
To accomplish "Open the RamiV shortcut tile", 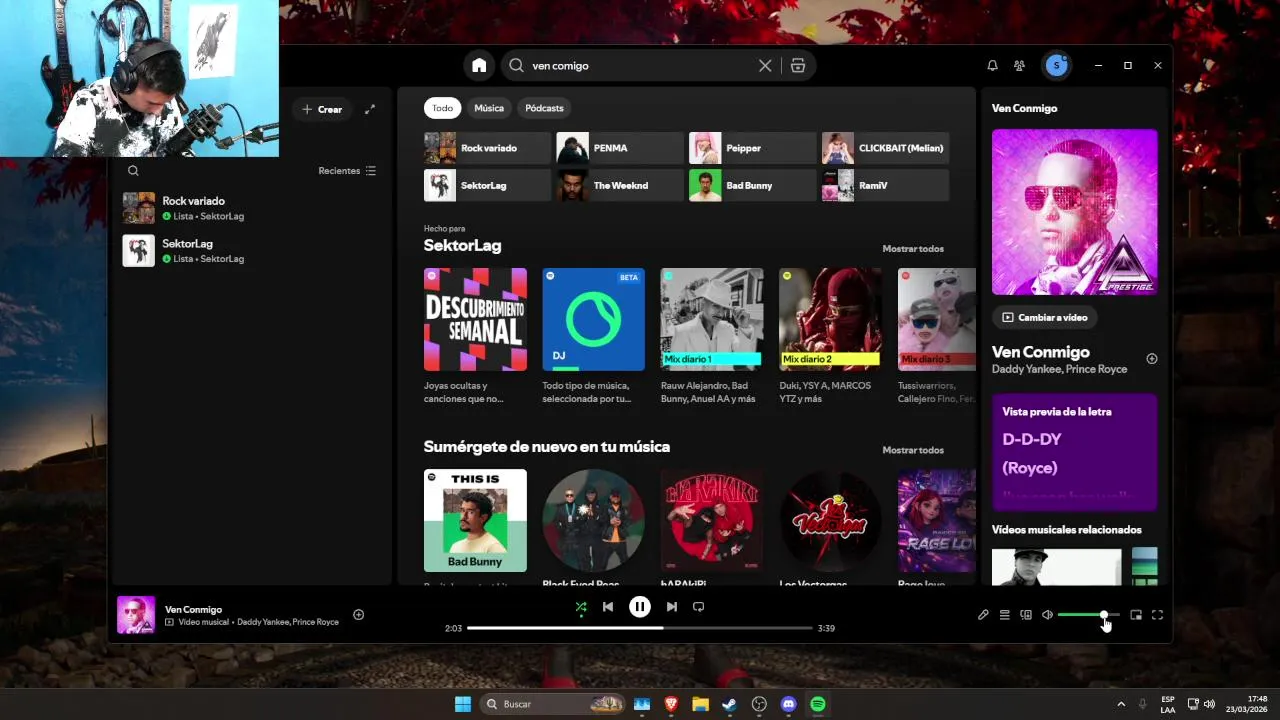I will (x=885, y=185).
